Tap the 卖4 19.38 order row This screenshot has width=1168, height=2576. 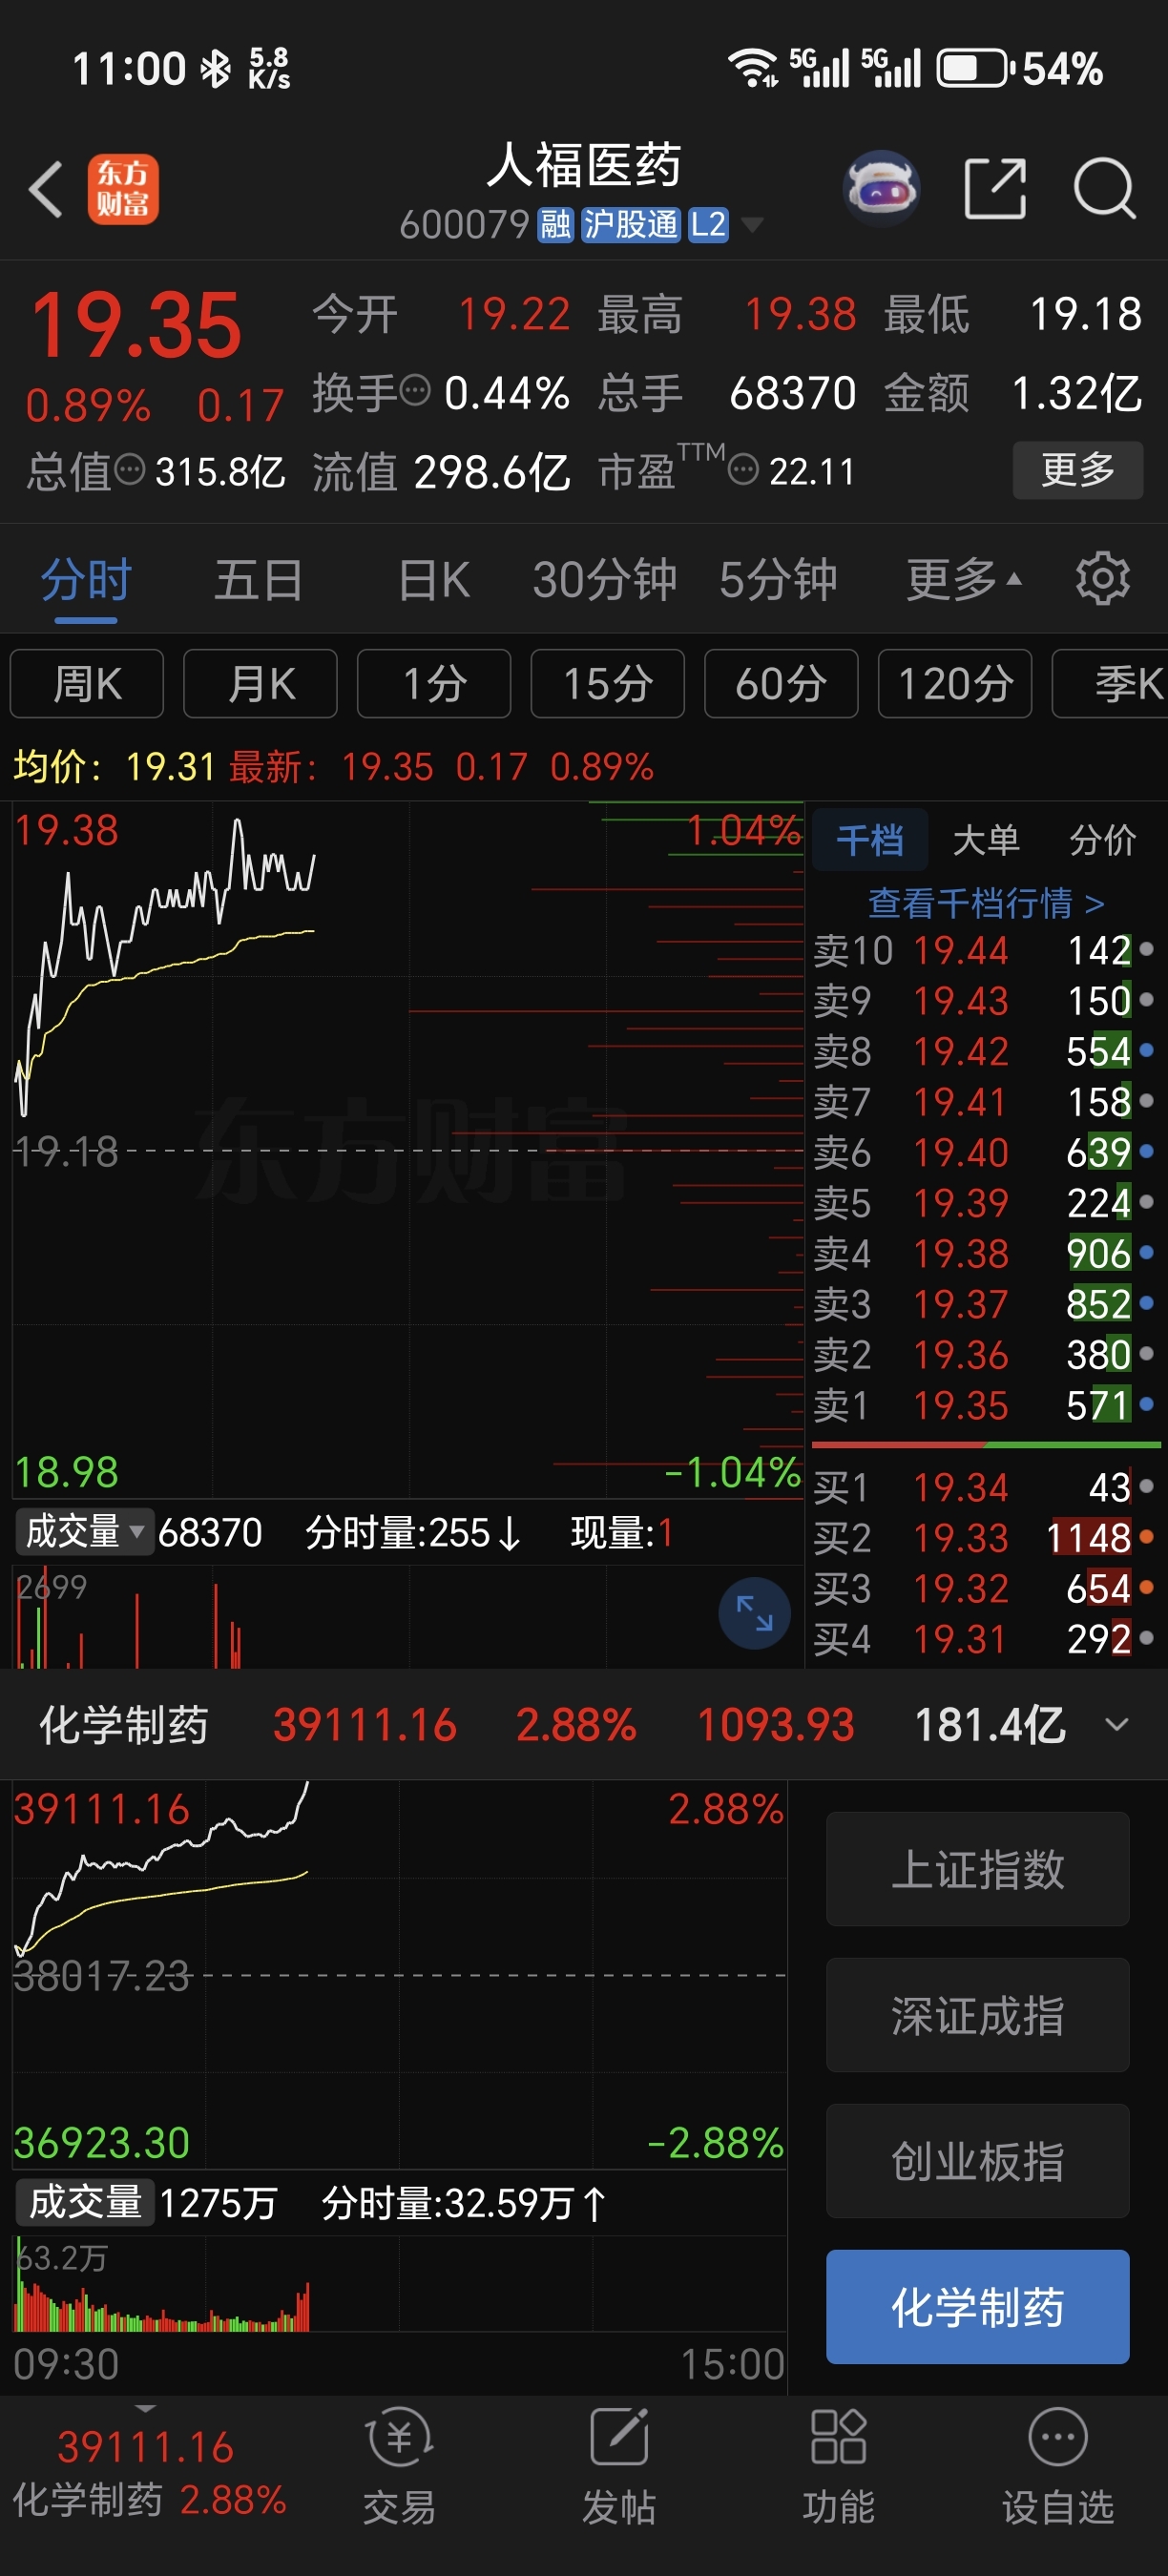pyautogui.click(x=985, y=1253)
